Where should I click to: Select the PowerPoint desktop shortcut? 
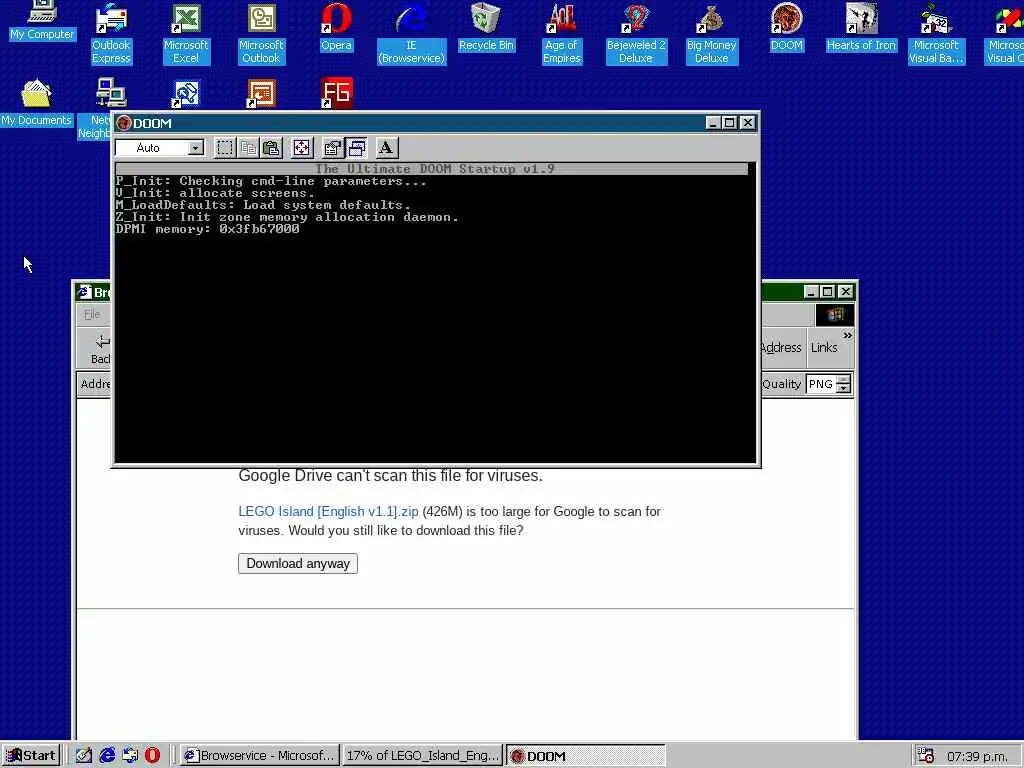(x=261, y=93)
